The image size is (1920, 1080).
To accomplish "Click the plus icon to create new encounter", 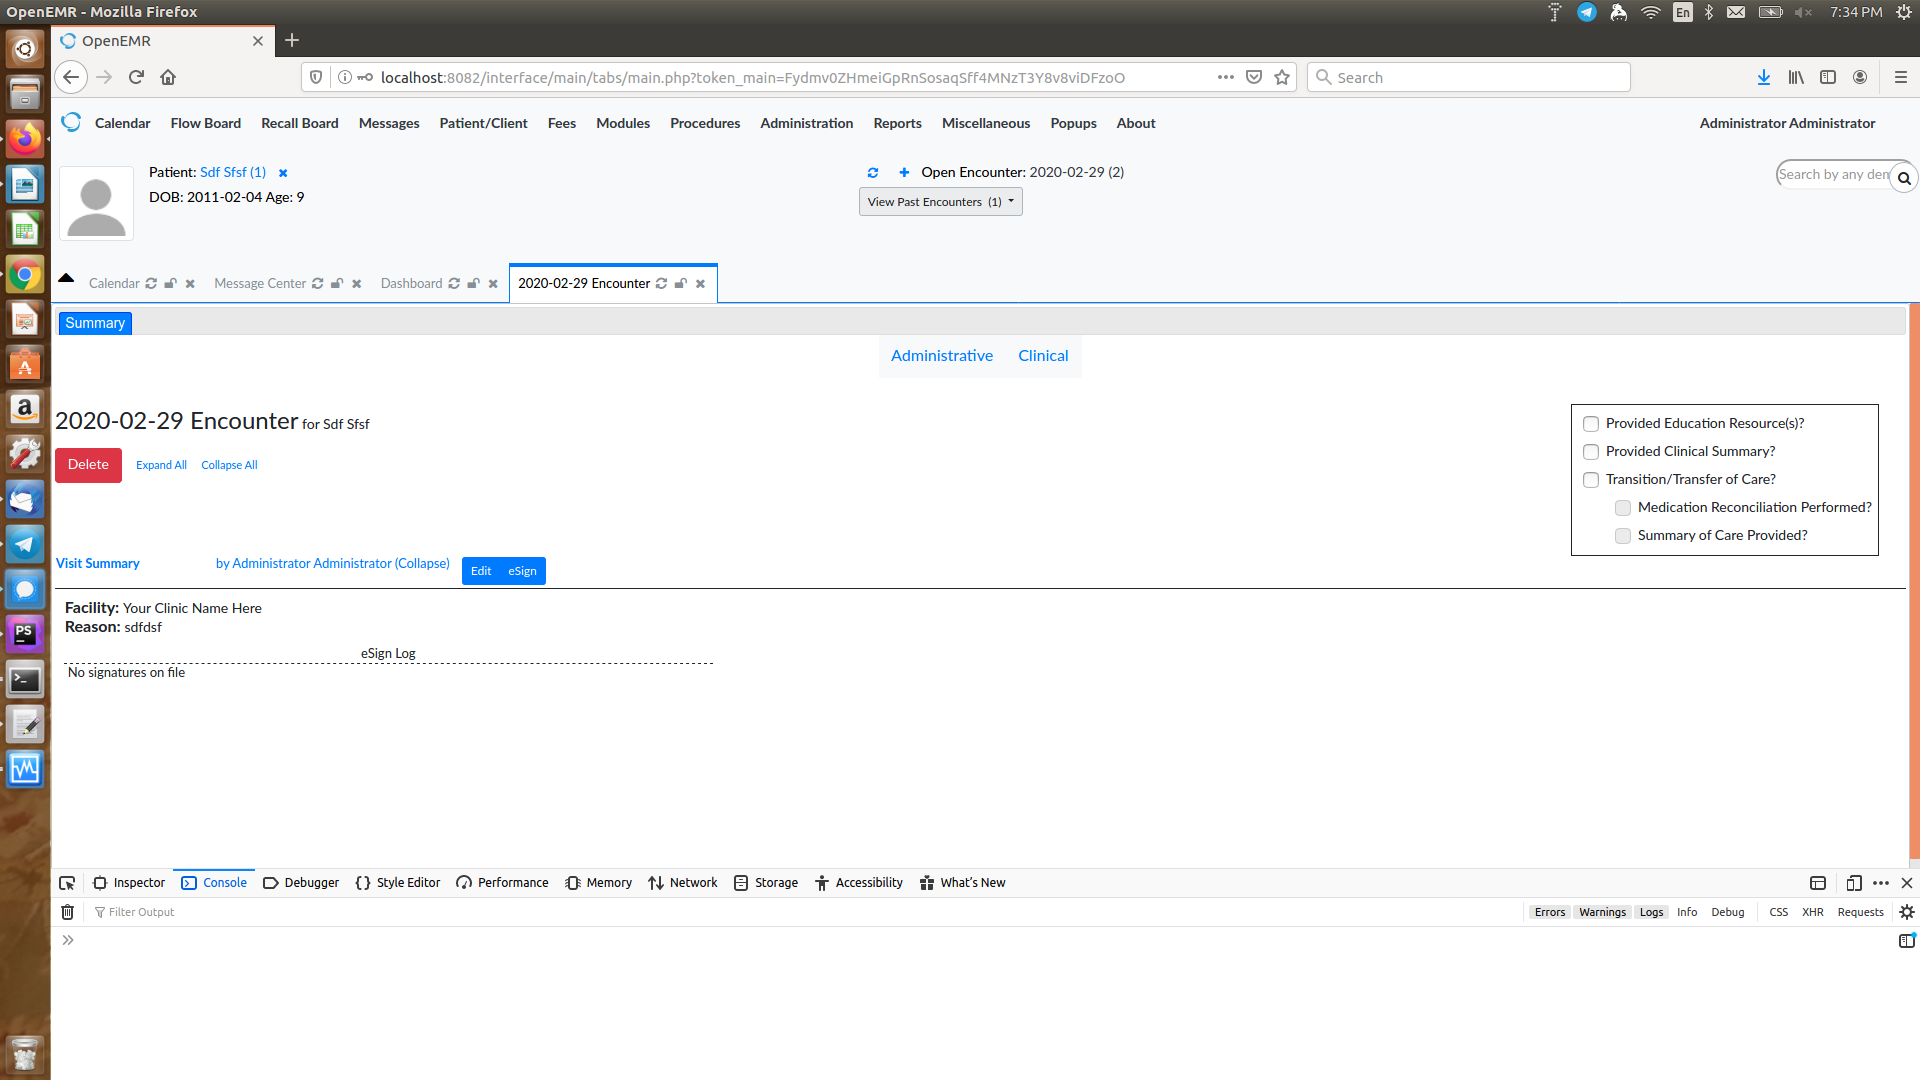I will tap(903, 172).
